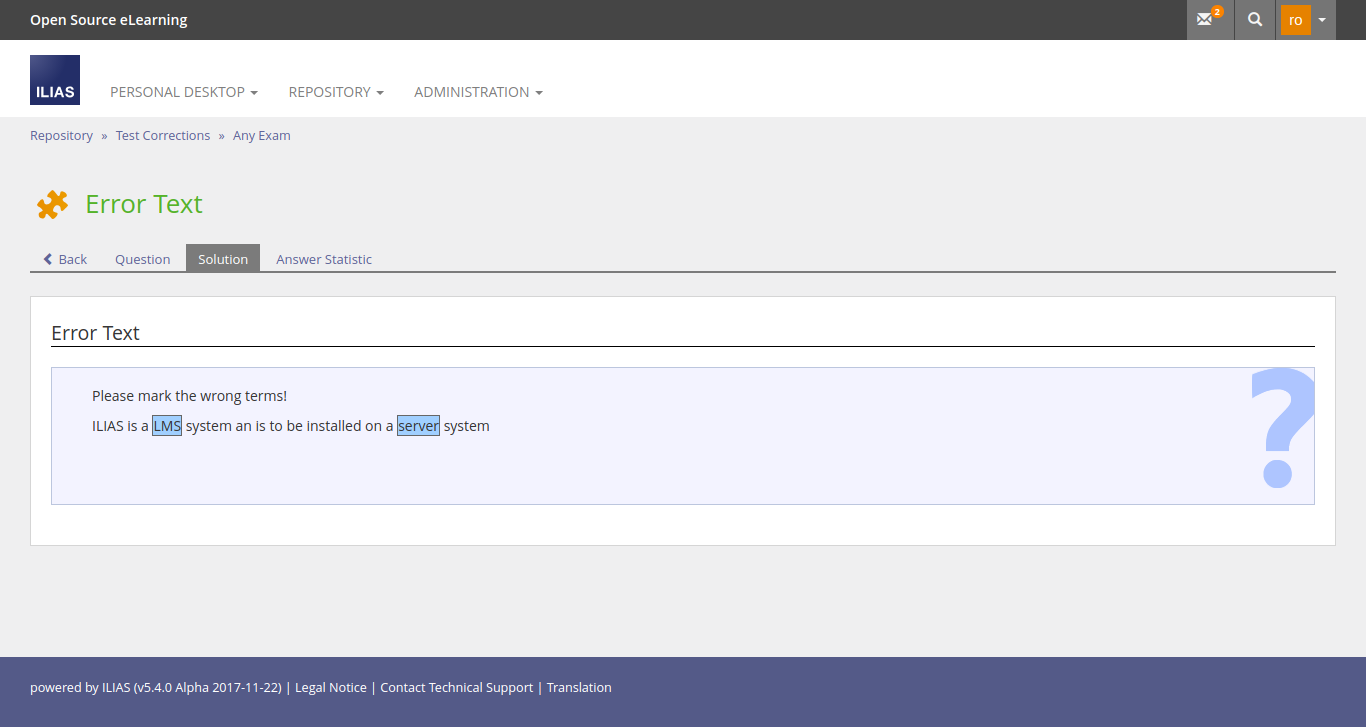The height and width of the screenshot is (727, 1366).
Task: Switch to the Question tab
Action: click(x=142, y=259)
